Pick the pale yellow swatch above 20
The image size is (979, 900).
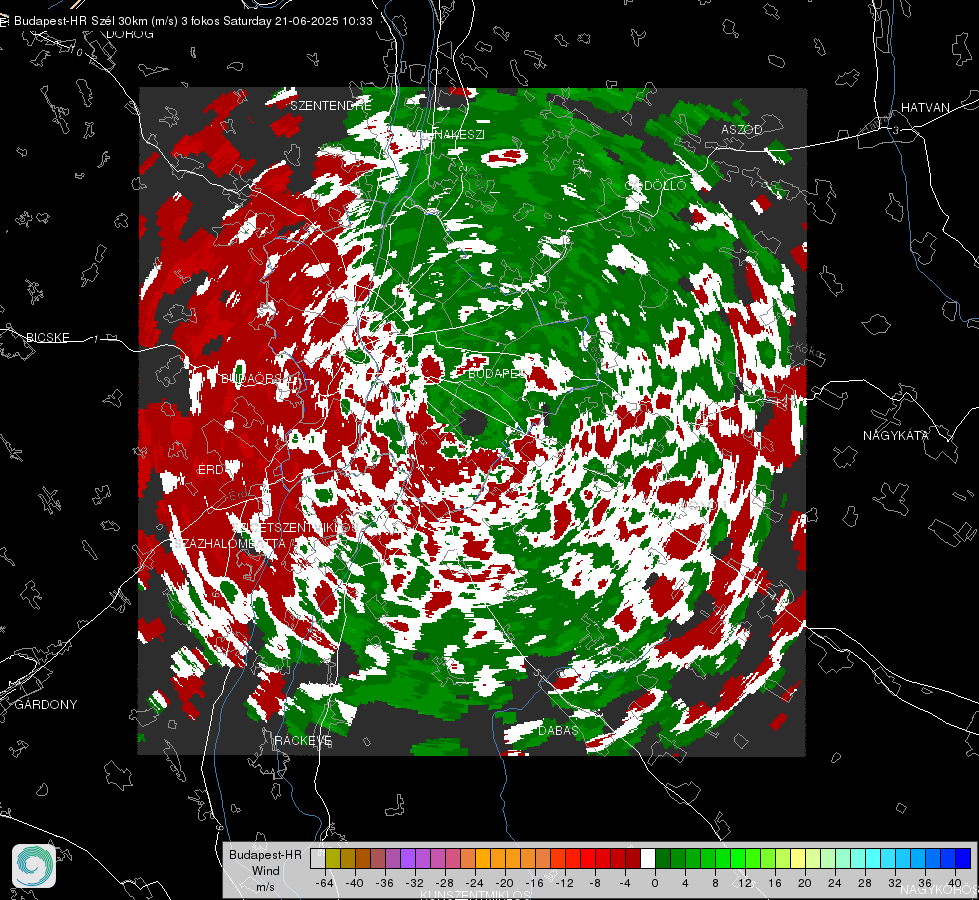click(x=798, y=858)
